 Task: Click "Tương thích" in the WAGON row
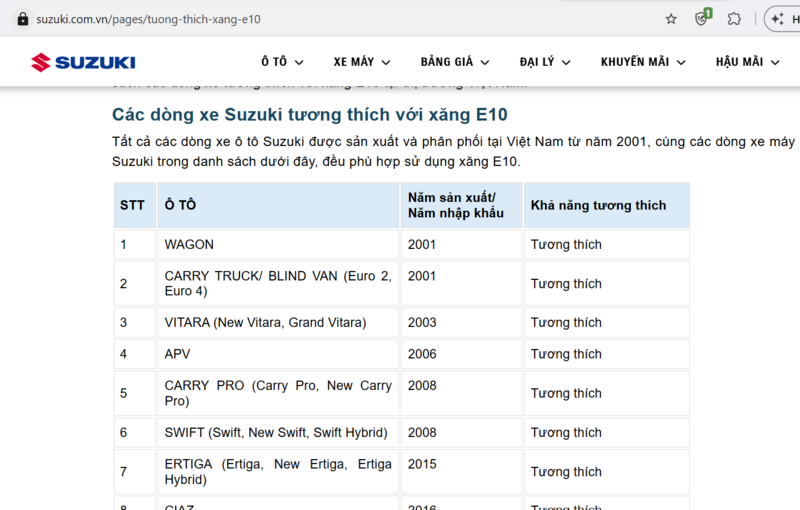pyautogui.click(x=566, y=245)
